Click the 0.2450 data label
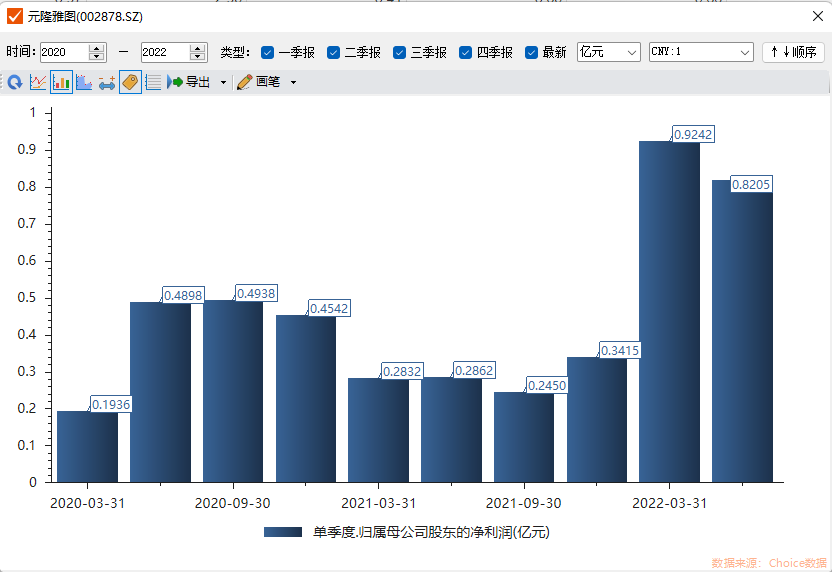The height and width of the screenshot is (572, 832). tap(547, 385)
